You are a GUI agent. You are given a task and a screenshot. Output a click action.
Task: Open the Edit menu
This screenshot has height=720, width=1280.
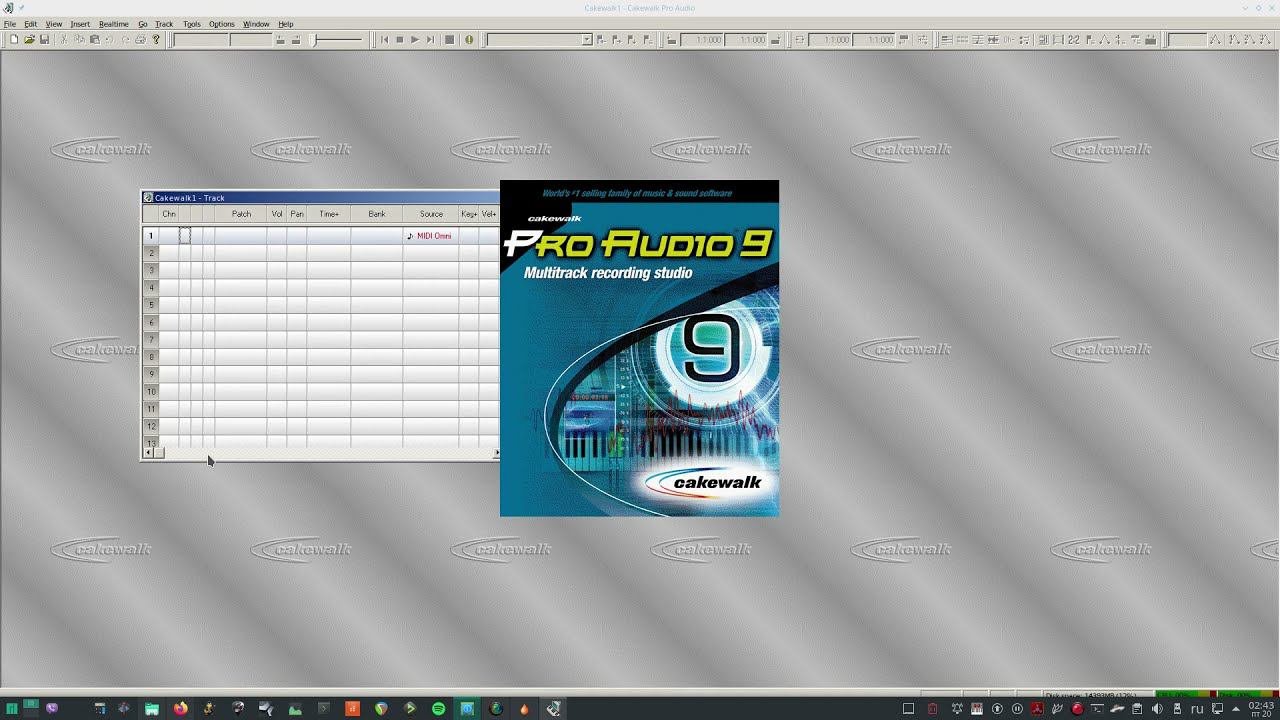(31, 24)
